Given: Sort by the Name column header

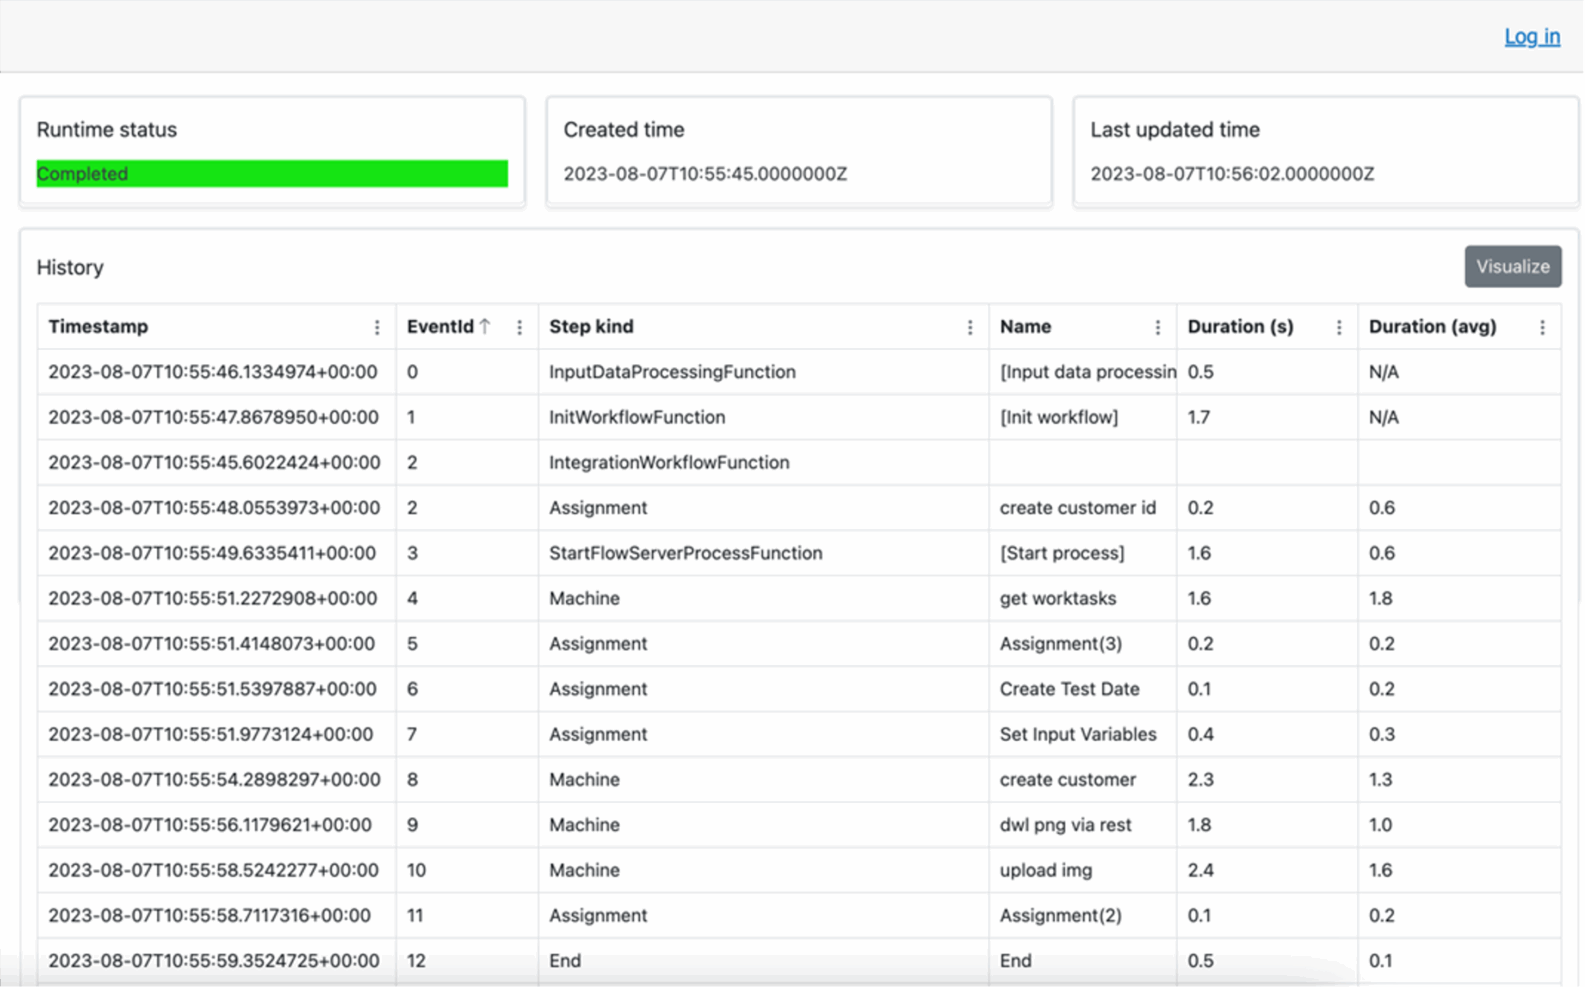Looking at the screenshot, I should [1025, 327].
